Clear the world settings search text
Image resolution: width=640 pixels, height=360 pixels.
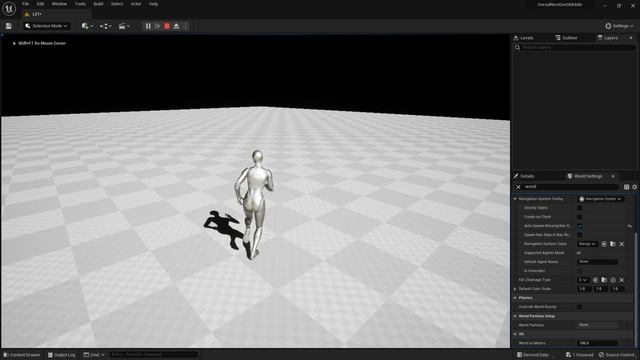pos(518,187)
